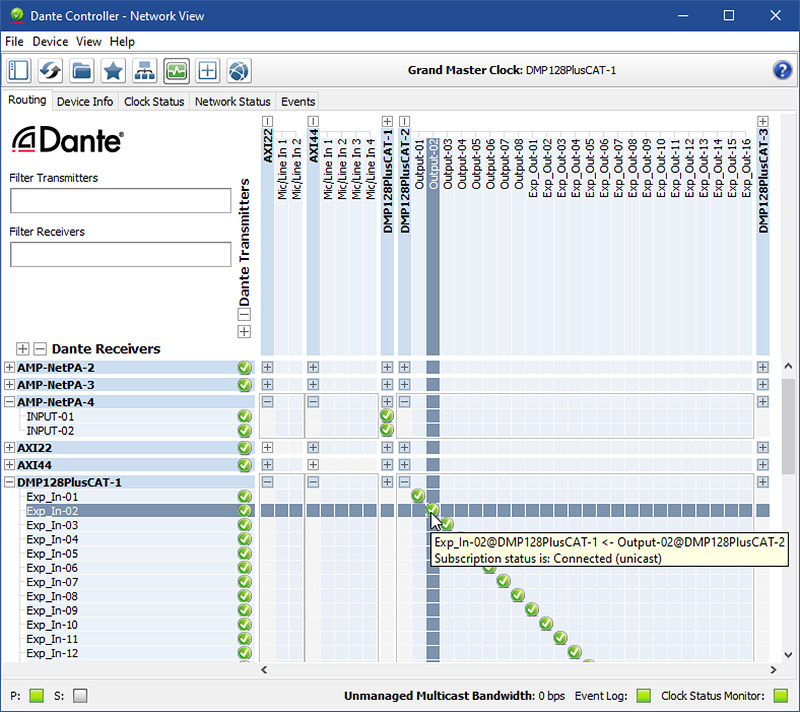Viewport: 800px width, 712px height.
Task: Expand all Dante Receivers with plus
Action: [x=22, y=349]
